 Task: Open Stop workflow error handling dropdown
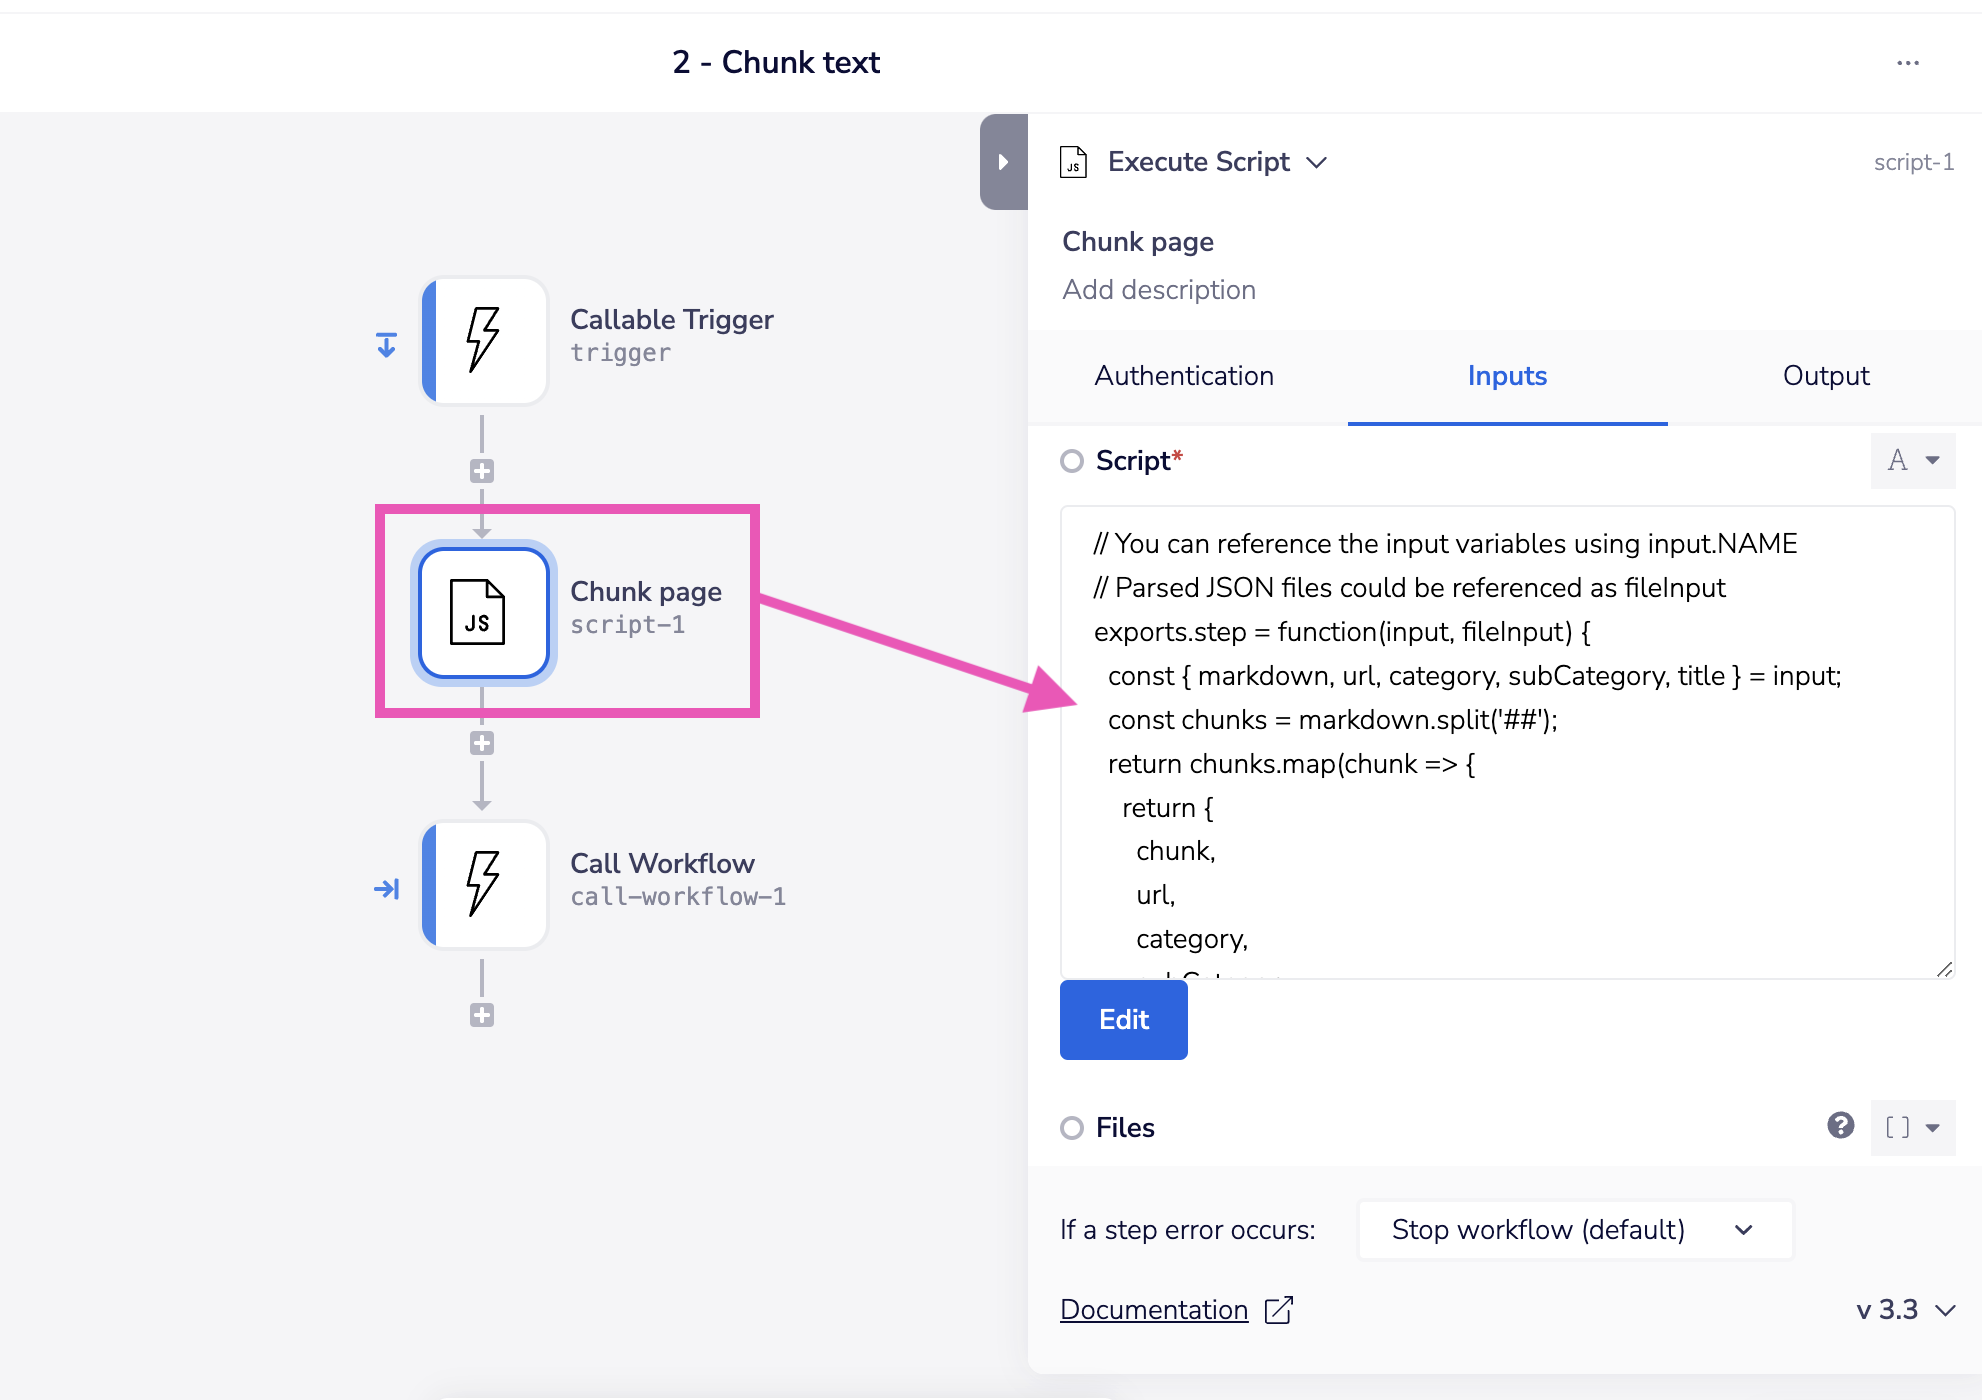[1575, 1229]
